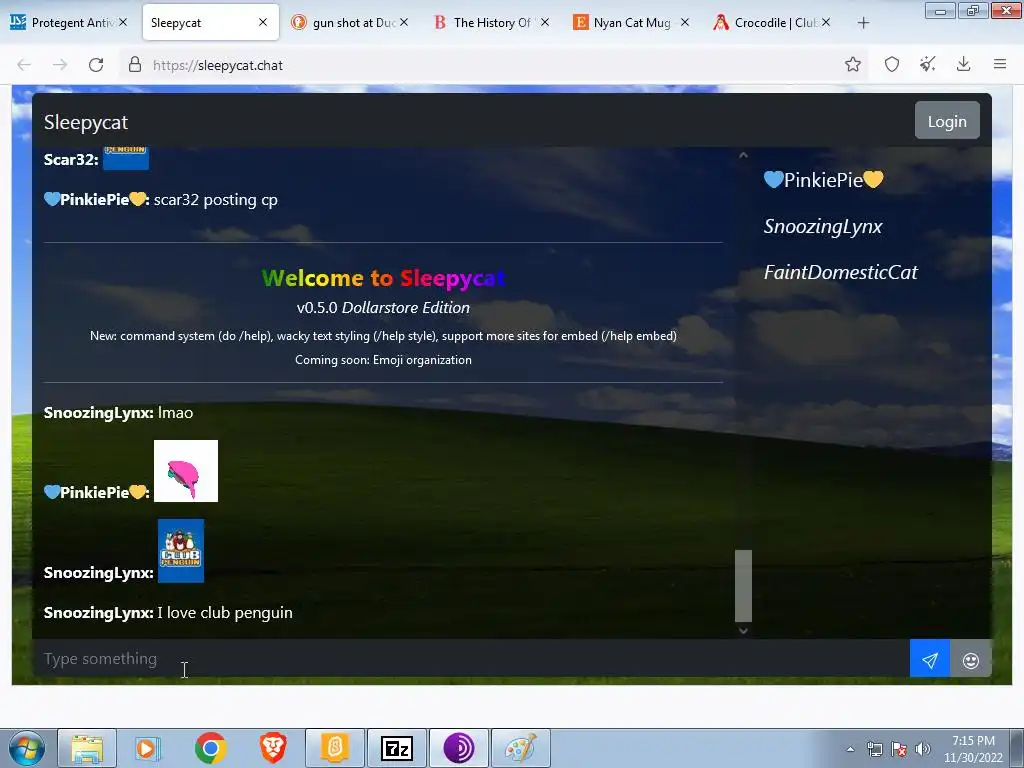
Task: Open the shield protection icon in toolbar
Action: [891, 64]
